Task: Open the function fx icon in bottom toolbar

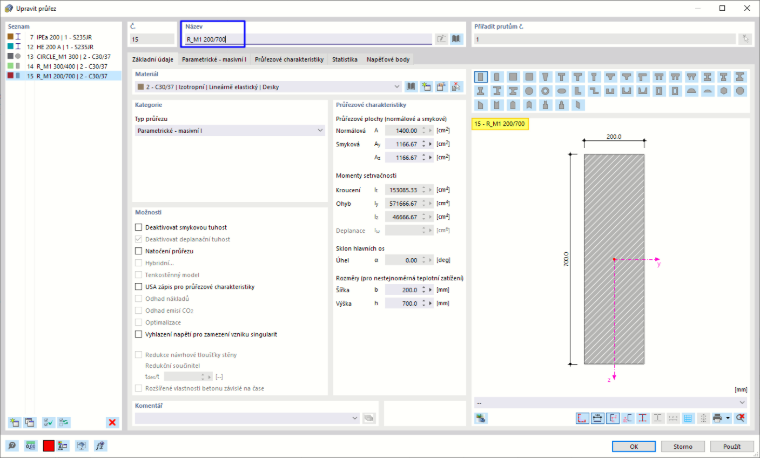Action: point(100,445)
